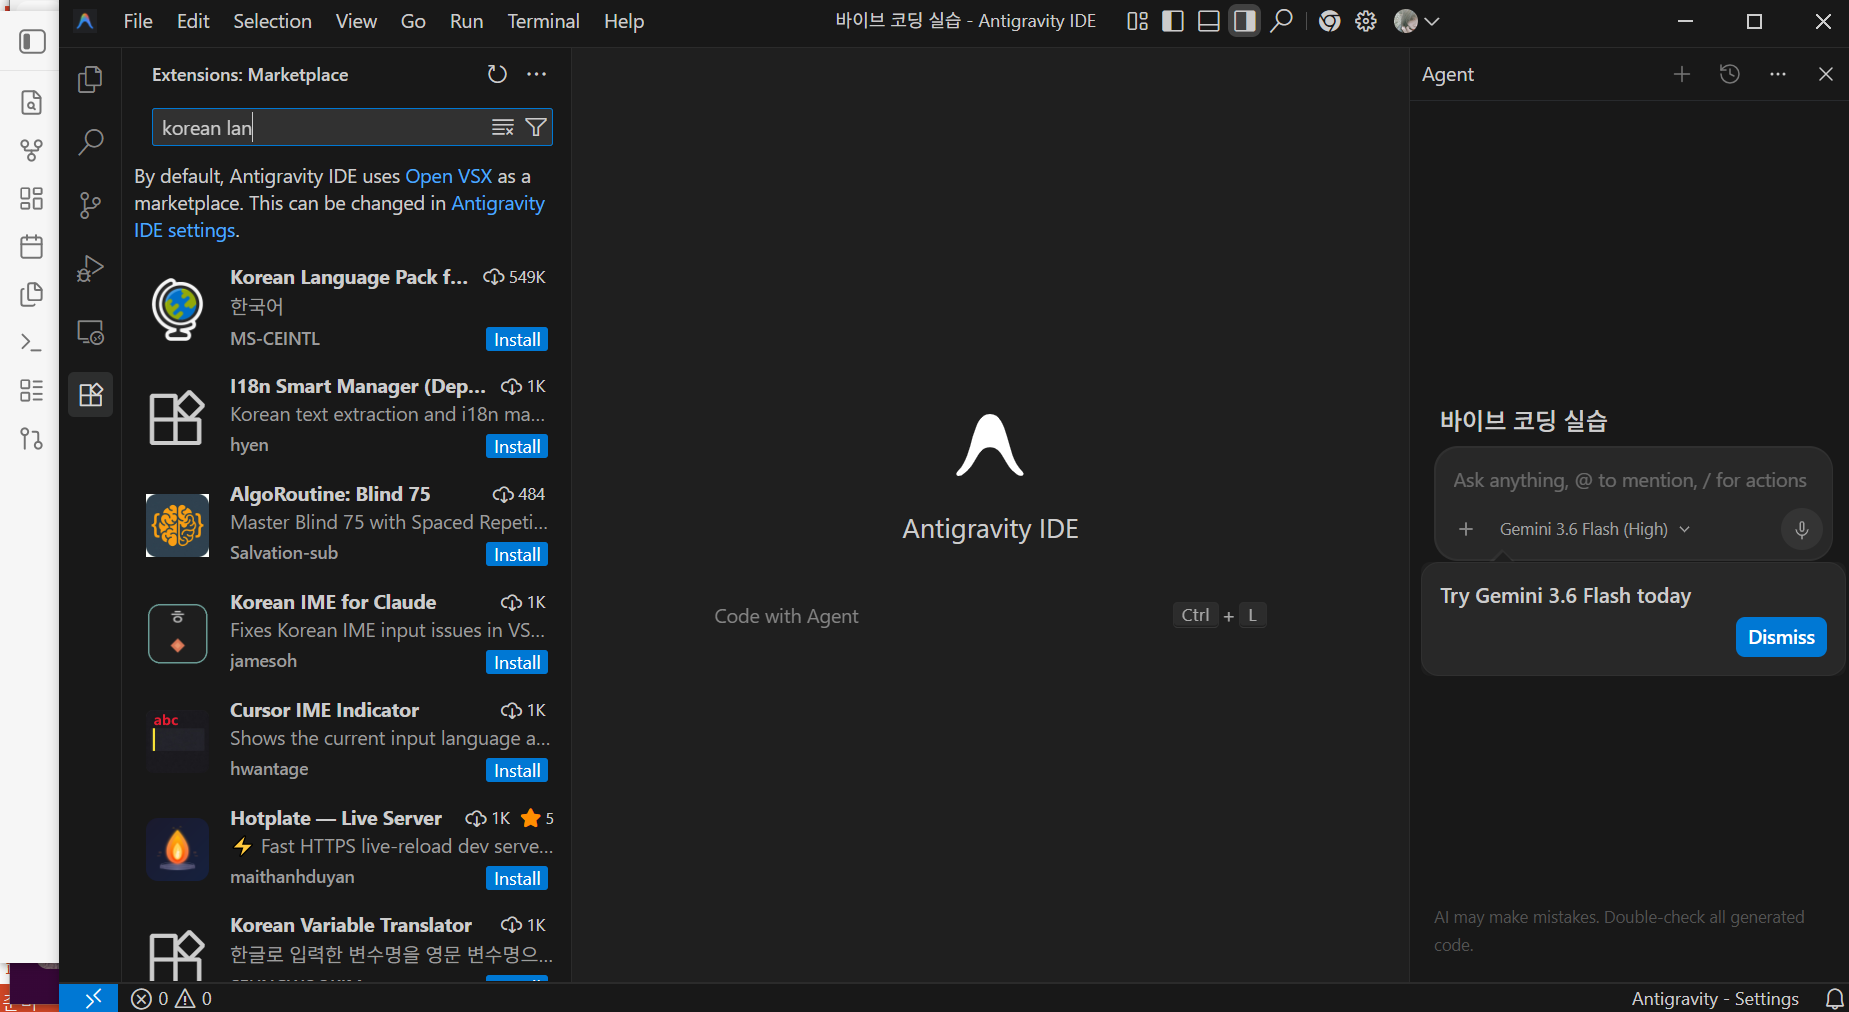Toggle the sidebar icon in the left window

coord(32,41)
